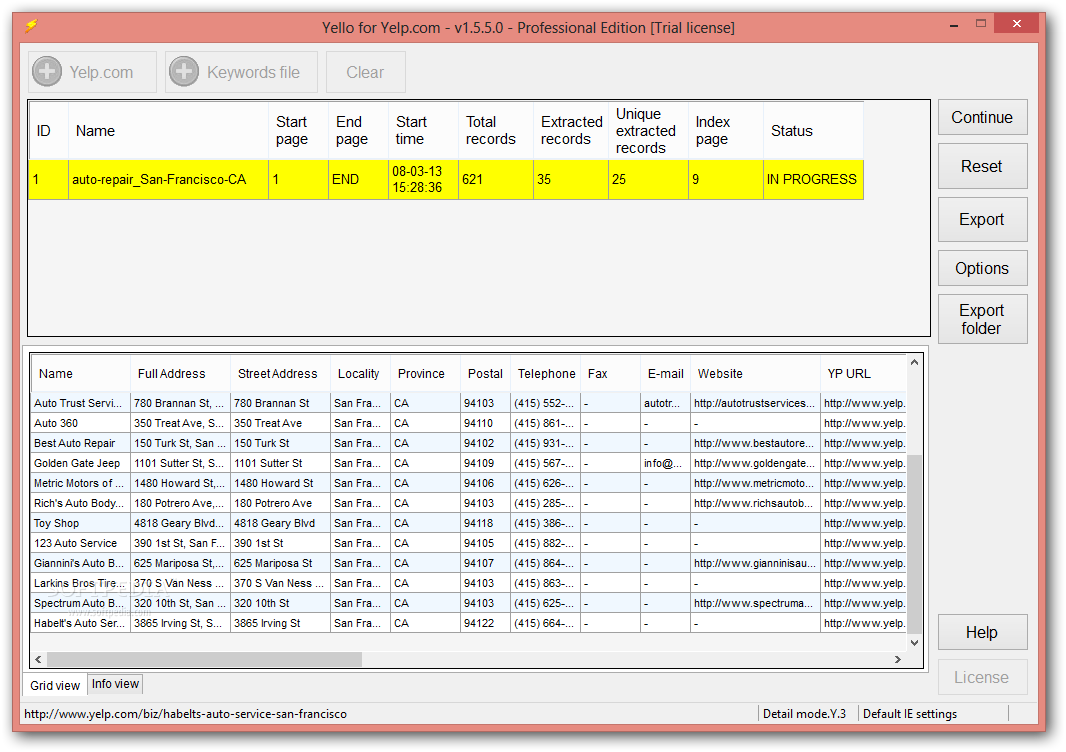Click the Unique extracted records column header
This screenshot has height=752, width=1066.
pyautogui.click(x=648, y=131)
